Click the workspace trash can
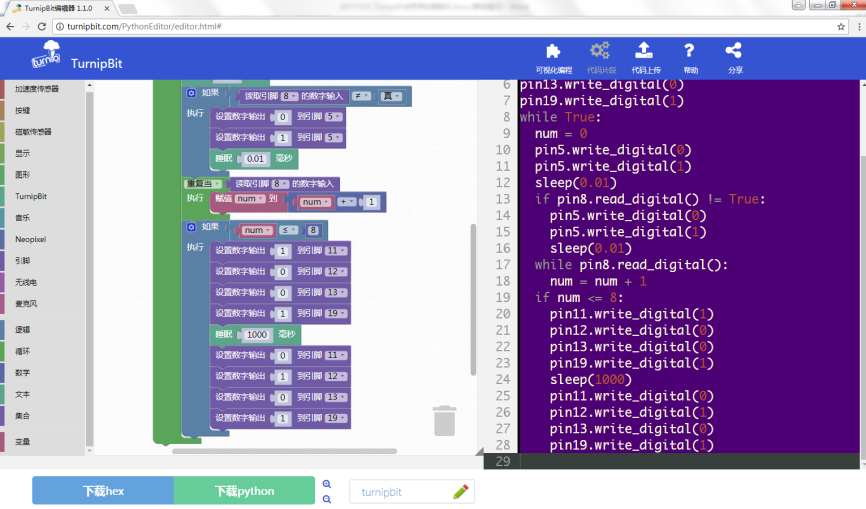 tap(444, 421)
